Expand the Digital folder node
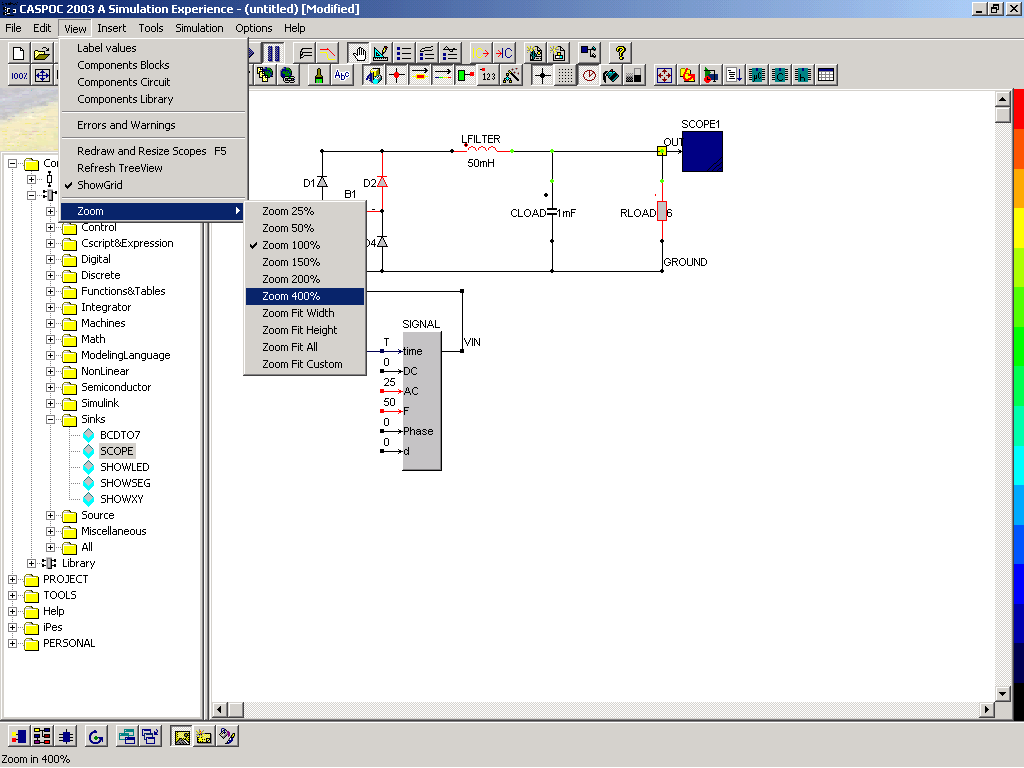The image size is (1024, 768). click(x=50, y=260)
